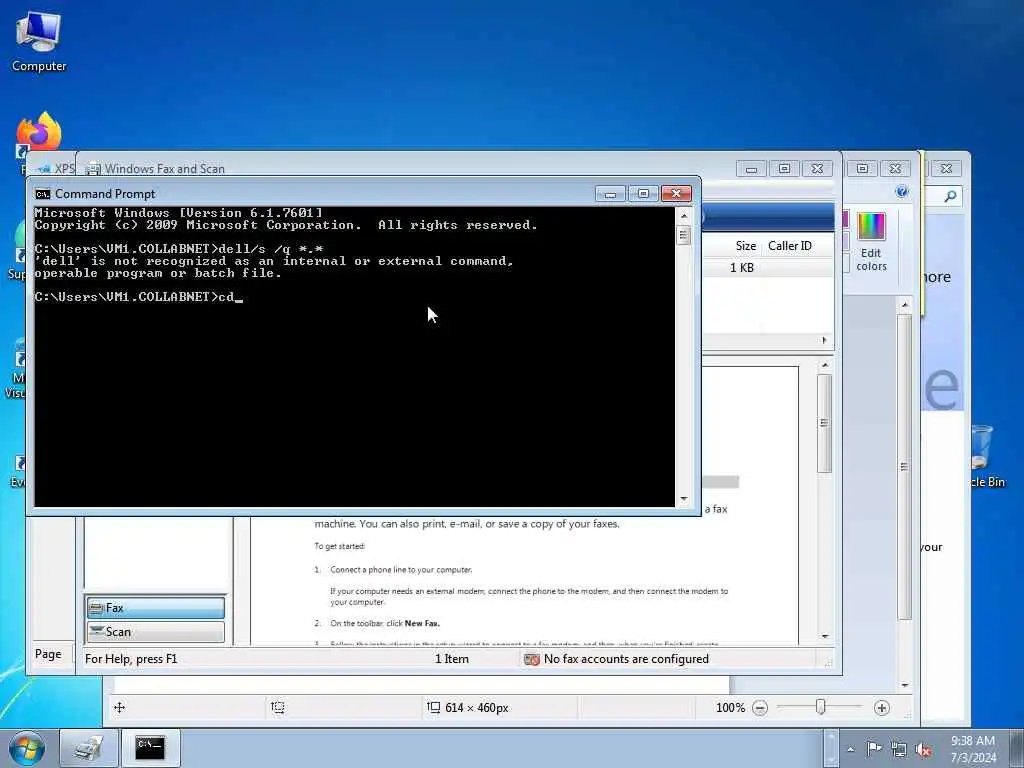Close the Command Prompt window
The width and height of the screenshot is (1024, 768).
(676, 193)
